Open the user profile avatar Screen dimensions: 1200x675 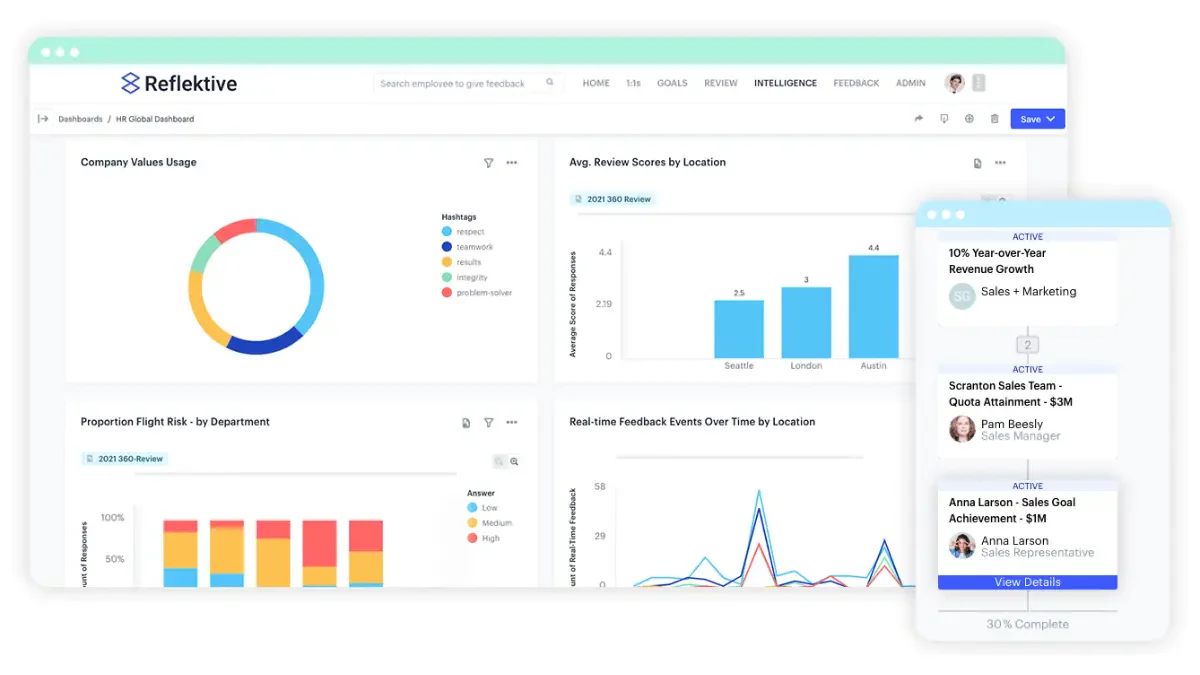click(955, 83)
